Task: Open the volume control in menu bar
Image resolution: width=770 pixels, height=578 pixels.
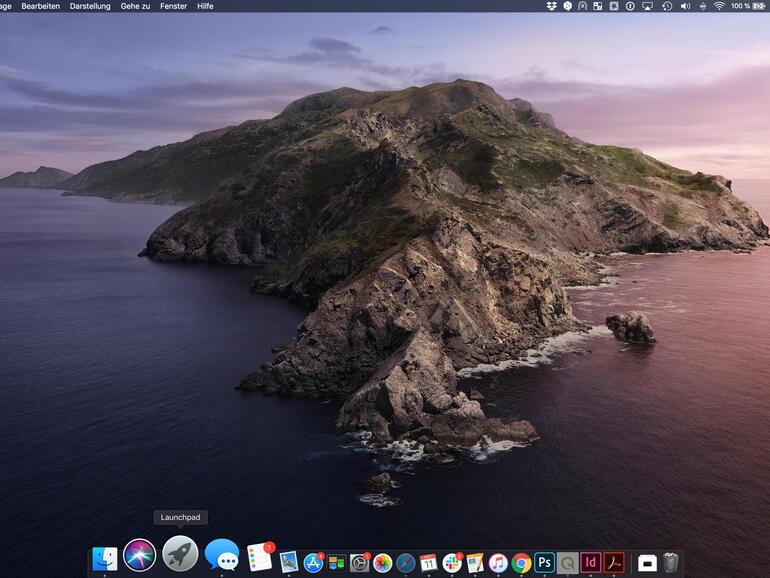Action: 686,6
